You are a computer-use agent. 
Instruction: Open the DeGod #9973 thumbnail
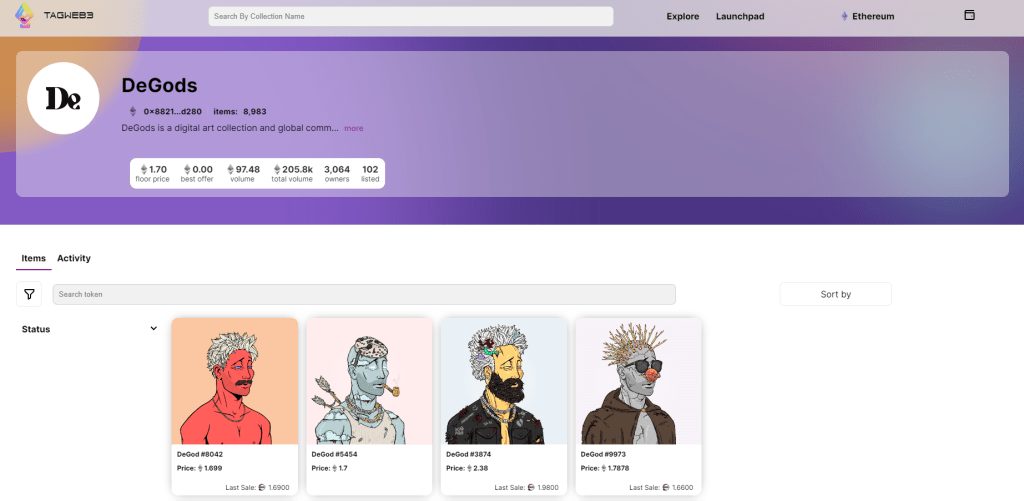(638, 381)
